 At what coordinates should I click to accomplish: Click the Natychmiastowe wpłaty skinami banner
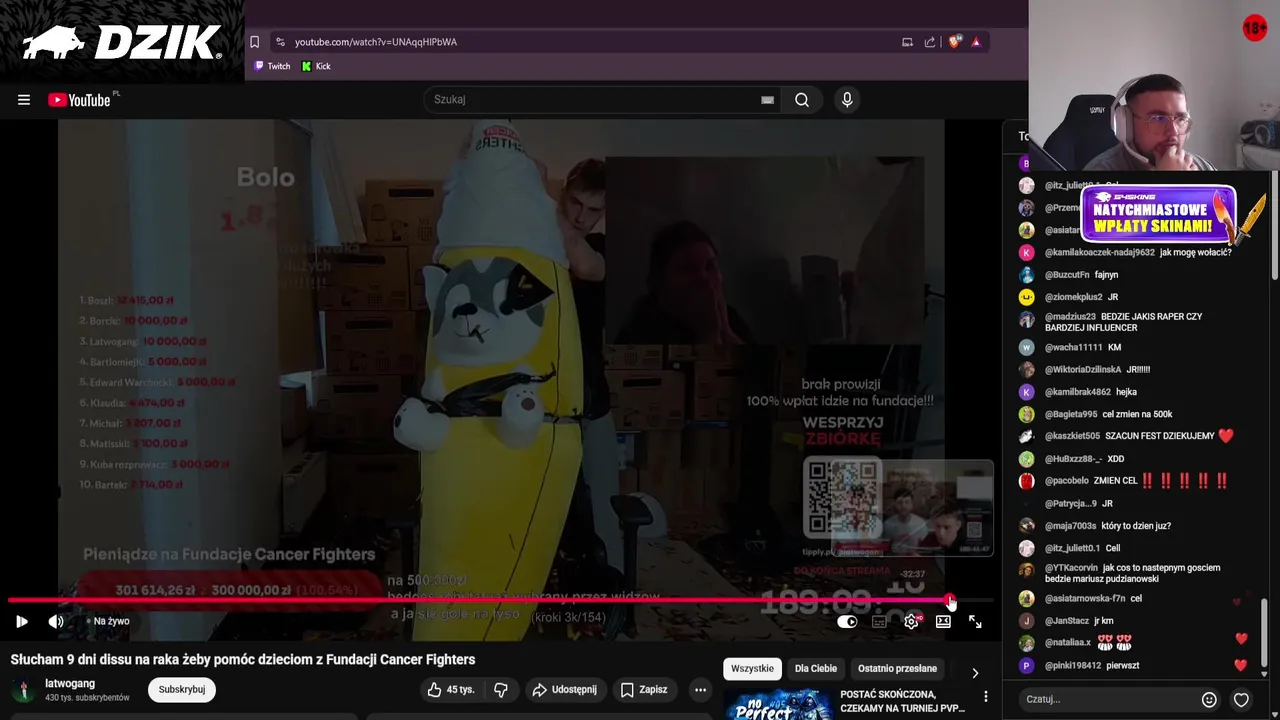pyautogui.click(x=1158, y=215)
